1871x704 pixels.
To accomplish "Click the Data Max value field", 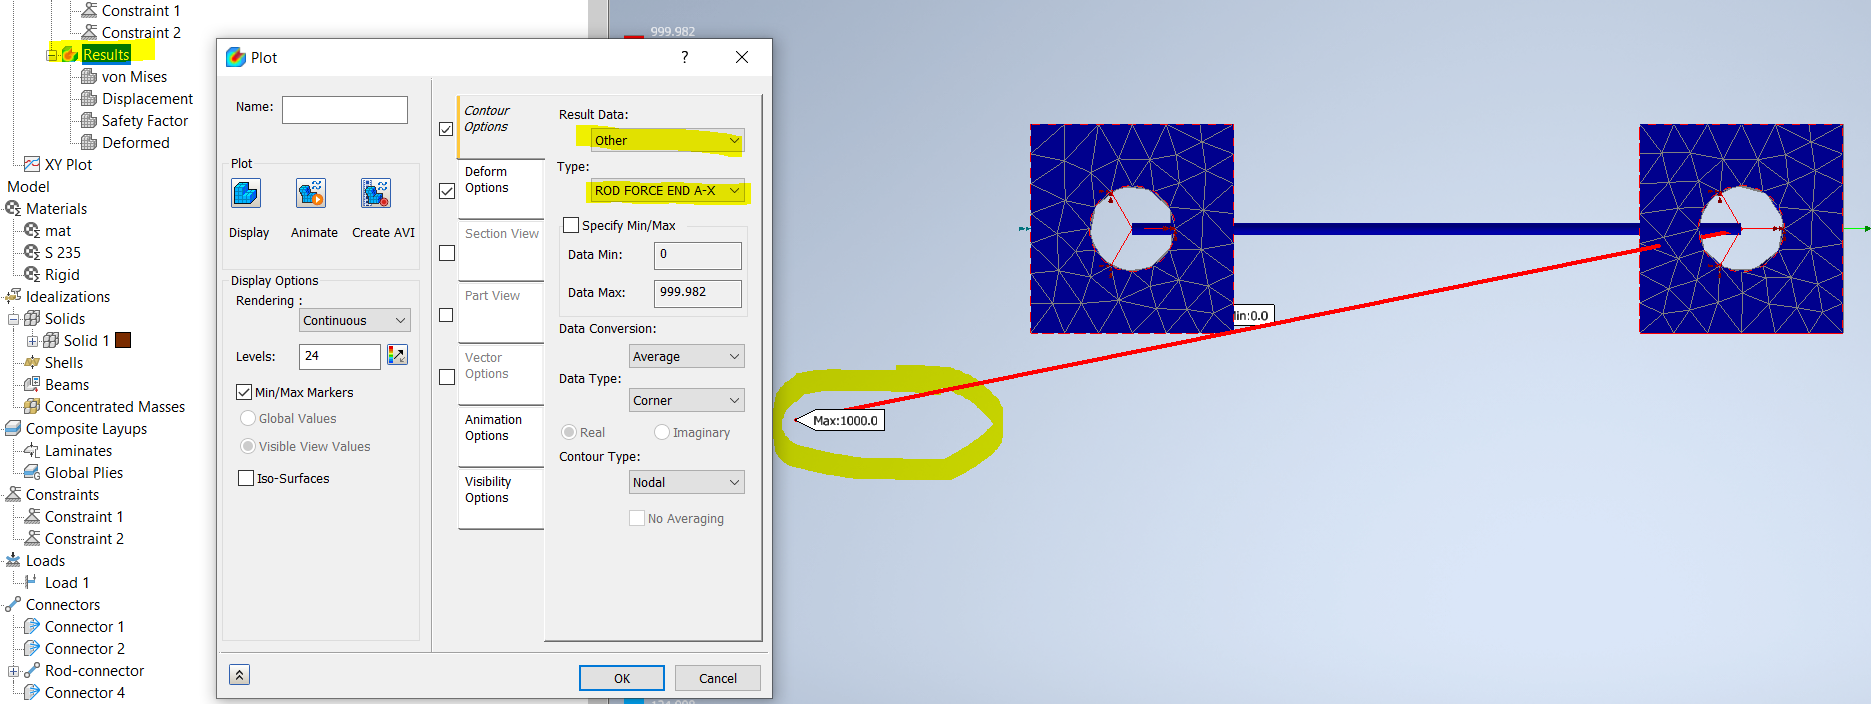I will point(698,293).
